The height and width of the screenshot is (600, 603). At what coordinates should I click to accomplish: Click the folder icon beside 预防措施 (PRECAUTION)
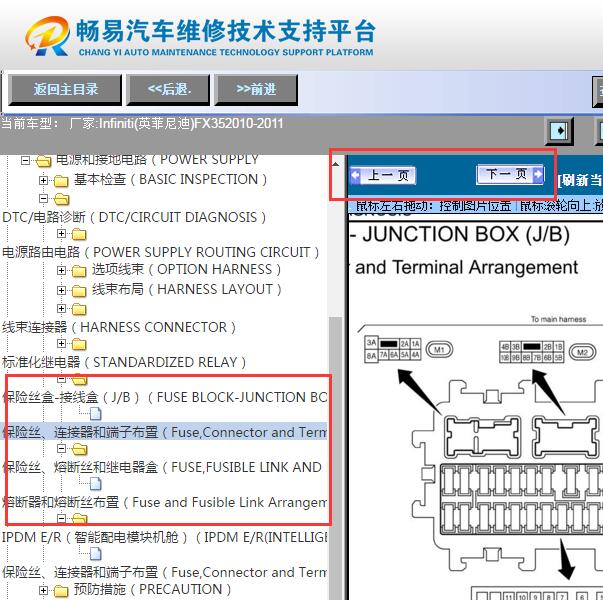61,590
